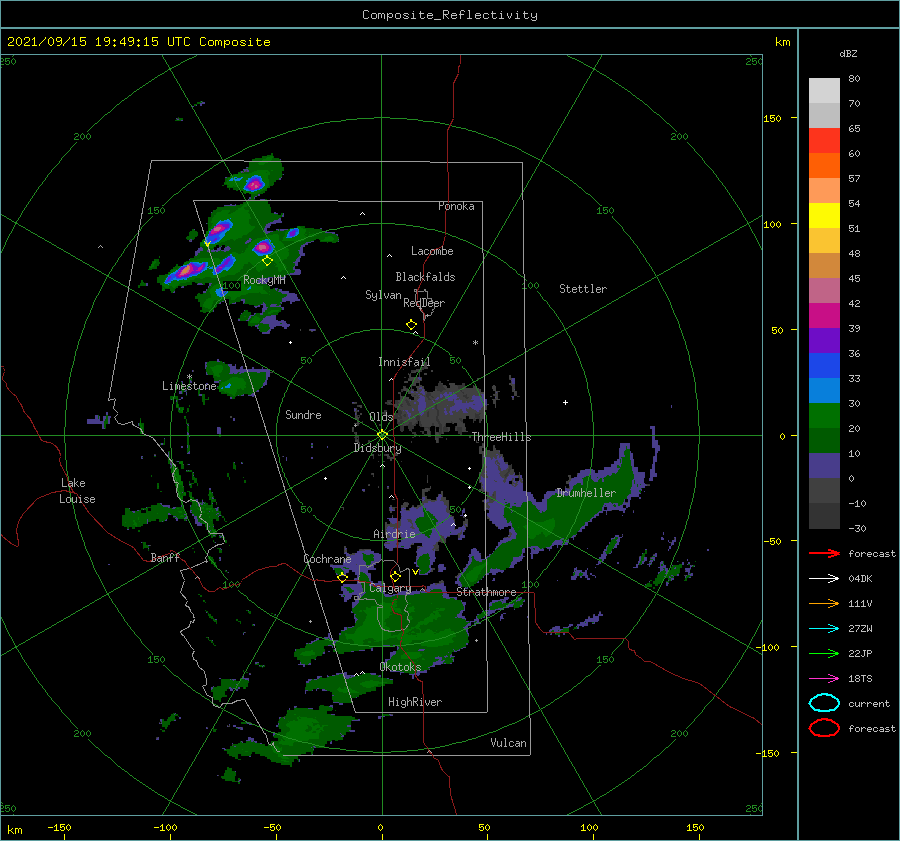Screen dimensions: 900x841
Task: Click the ThreeHills city label
Action: point(501,437)
